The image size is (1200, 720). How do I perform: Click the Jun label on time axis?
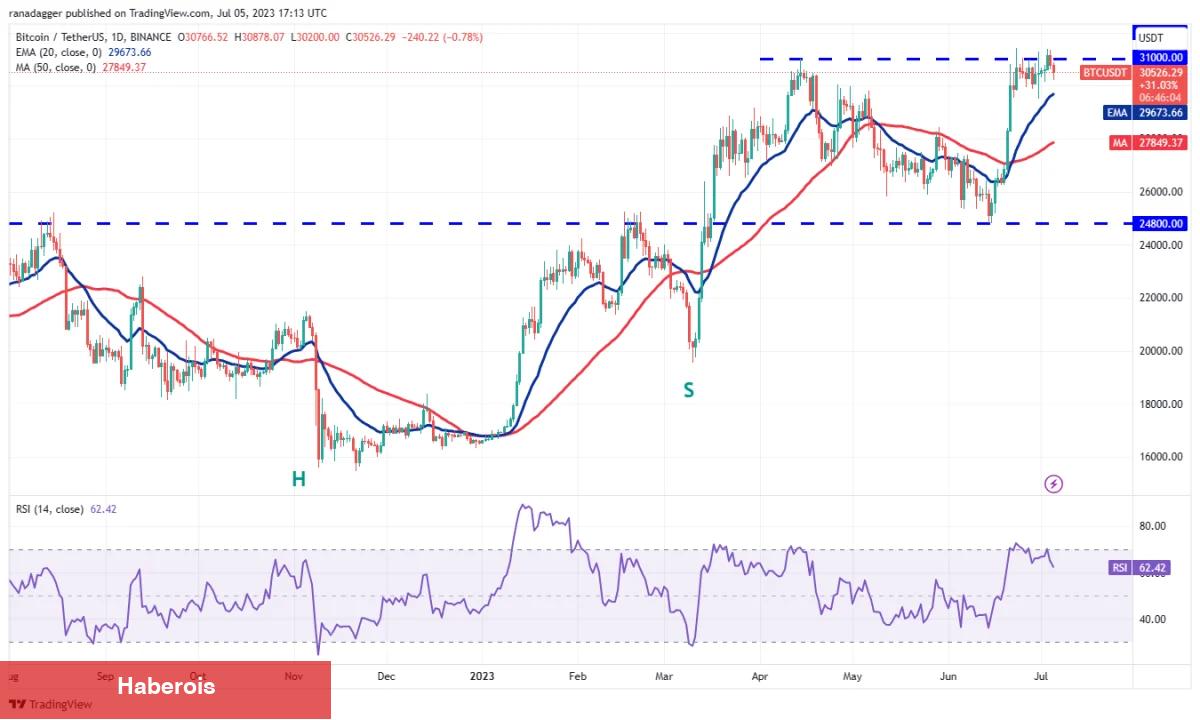pyautogui.click(x=949, y=676)
